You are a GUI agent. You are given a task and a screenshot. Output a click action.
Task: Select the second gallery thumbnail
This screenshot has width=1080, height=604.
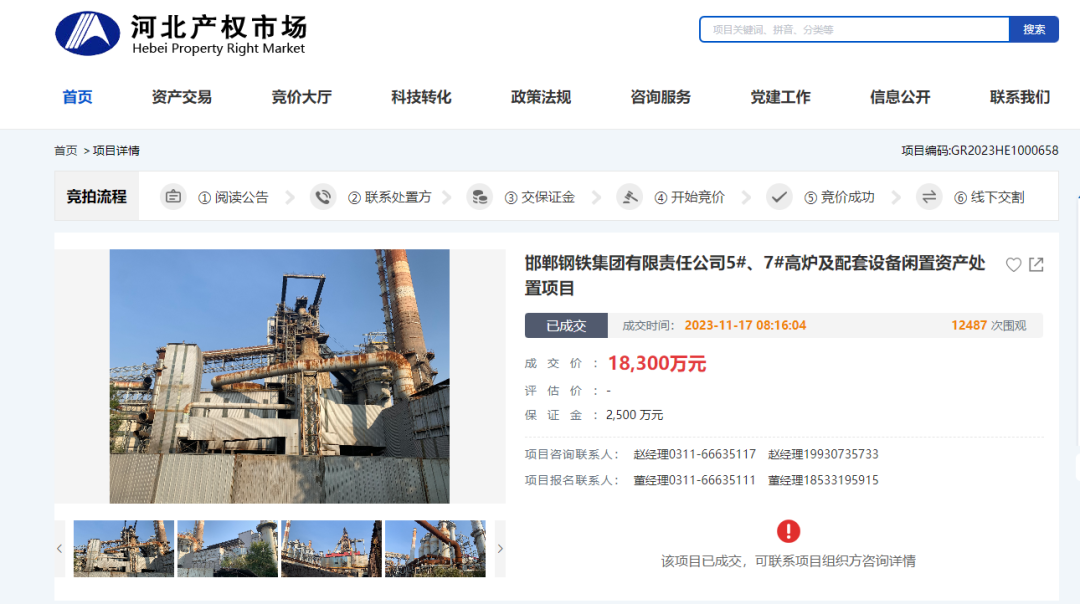228,548
